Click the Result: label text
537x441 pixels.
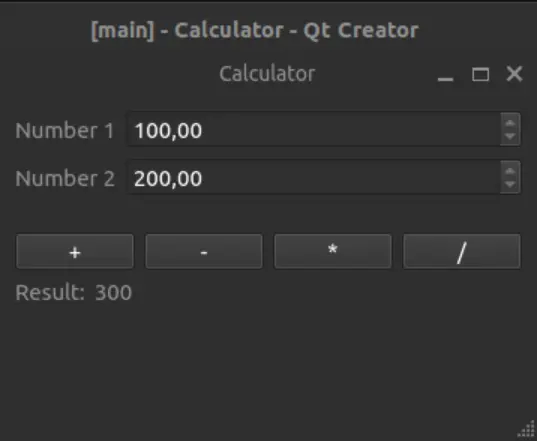click(x=50, y=292)
